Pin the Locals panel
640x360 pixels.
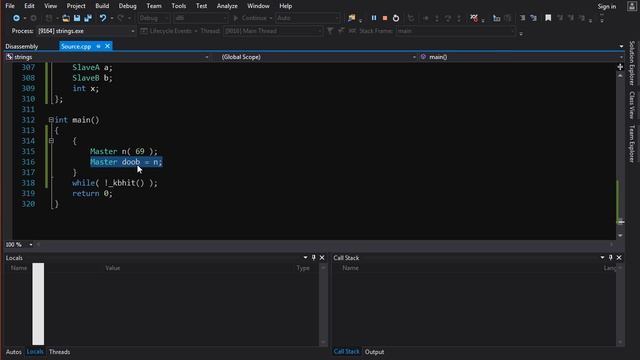tap(313, 258)
